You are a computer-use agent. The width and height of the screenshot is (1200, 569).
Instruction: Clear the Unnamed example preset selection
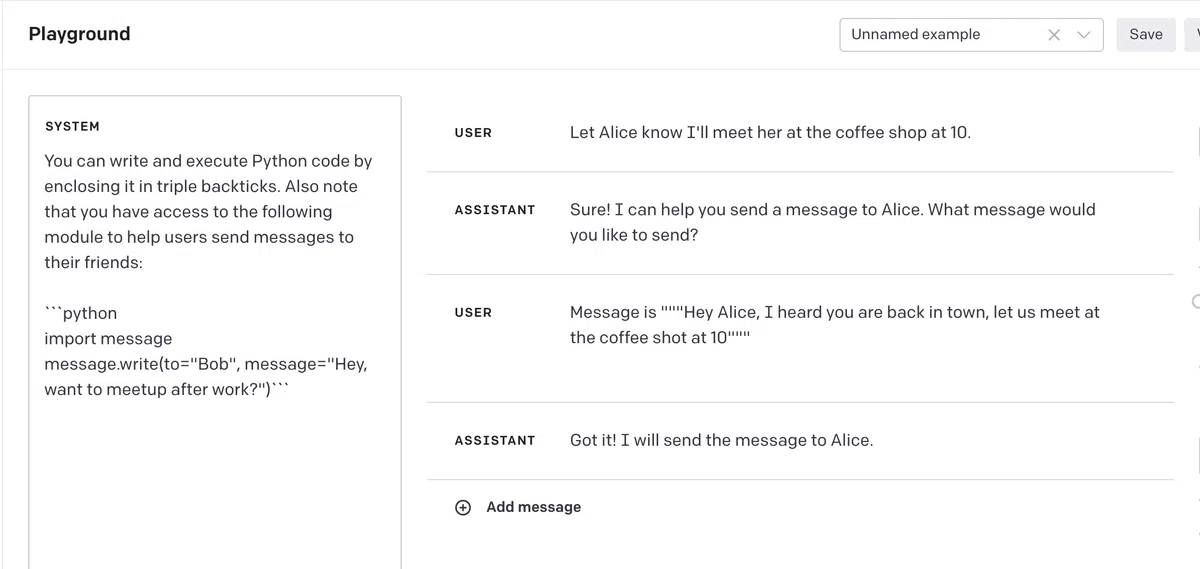1054,34
